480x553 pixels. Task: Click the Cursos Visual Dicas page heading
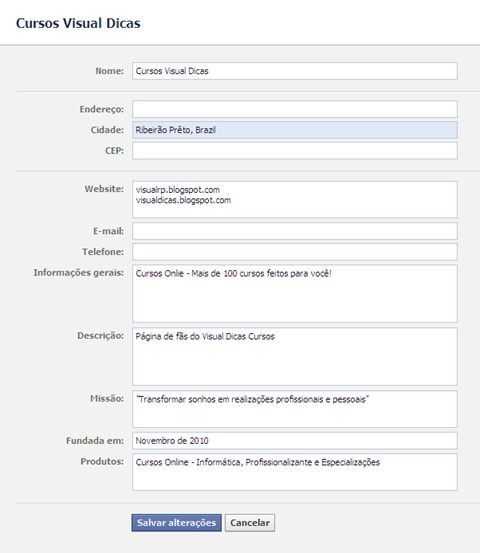(x=78, y=23)
